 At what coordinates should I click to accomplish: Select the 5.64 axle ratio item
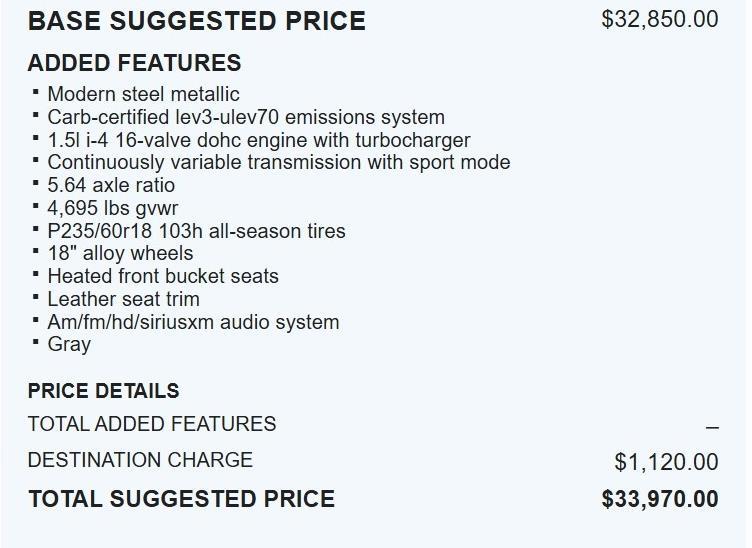pyautogui.click(x=111, y=185)
